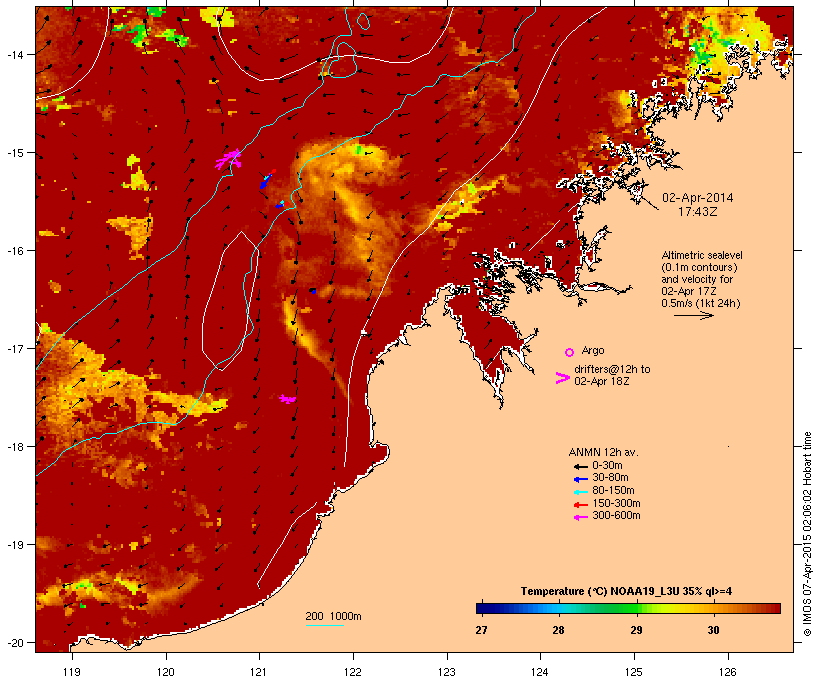Click the magenta drifter chevron legend symbol
Screen dimensions: 820x680
[x=562, y=378]
